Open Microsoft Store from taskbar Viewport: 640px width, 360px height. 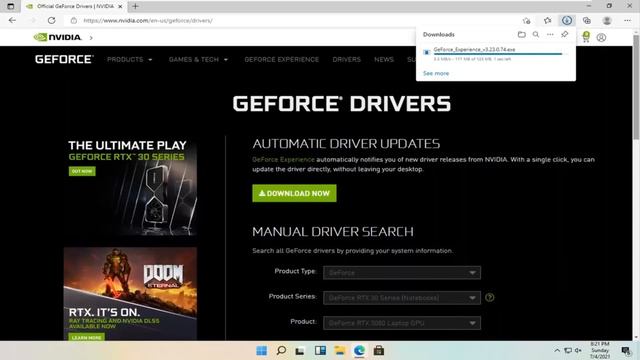(x=379, y=351)
